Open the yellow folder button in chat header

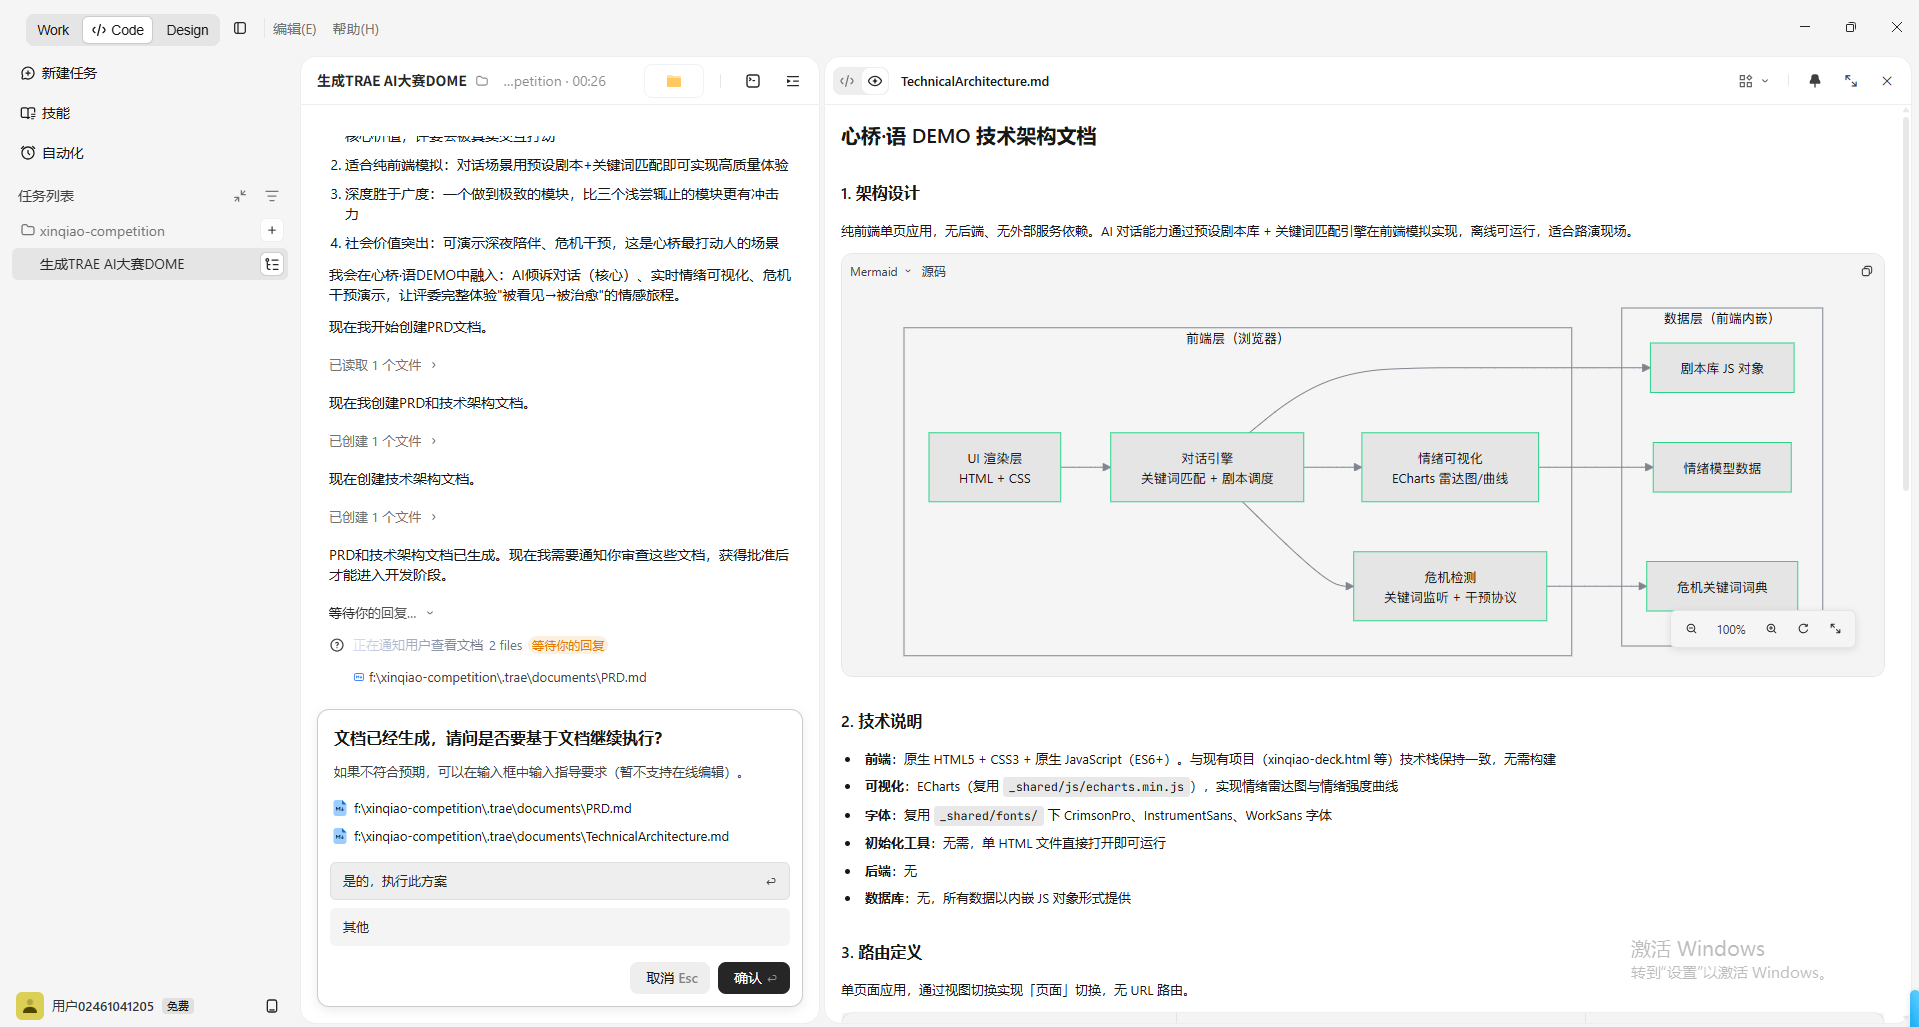674,81
